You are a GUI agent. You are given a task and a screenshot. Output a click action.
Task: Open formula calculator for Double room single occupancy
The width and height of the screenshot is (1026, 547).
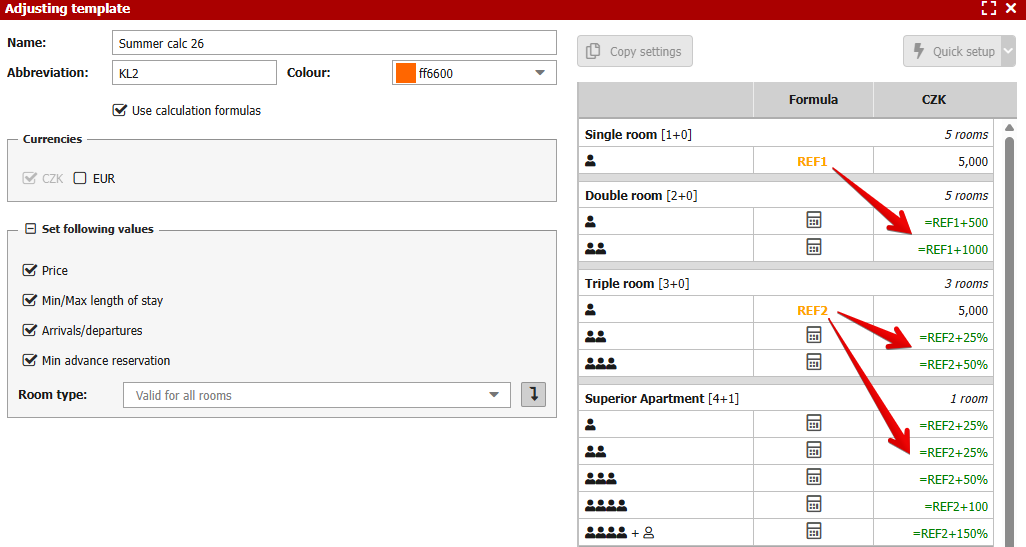tap(813, 221)
